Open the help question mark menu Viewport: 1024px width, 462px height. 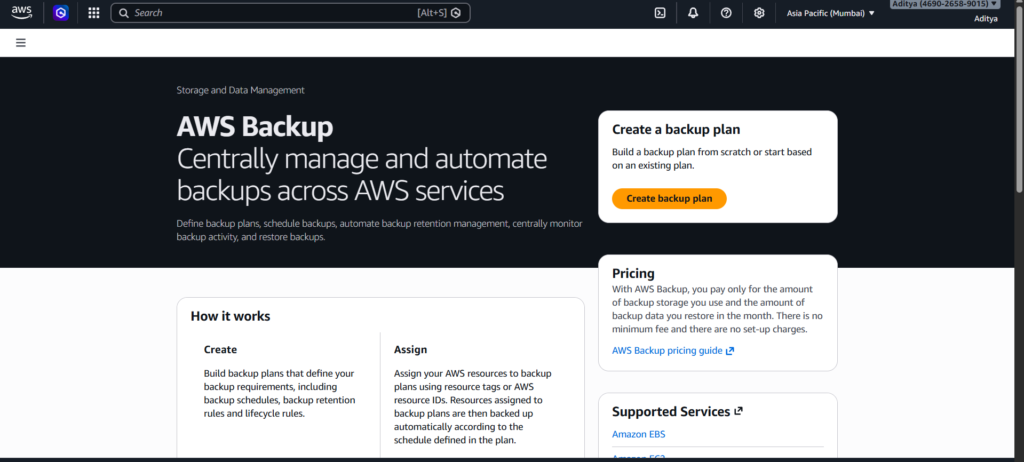click(x=726, y=13)
